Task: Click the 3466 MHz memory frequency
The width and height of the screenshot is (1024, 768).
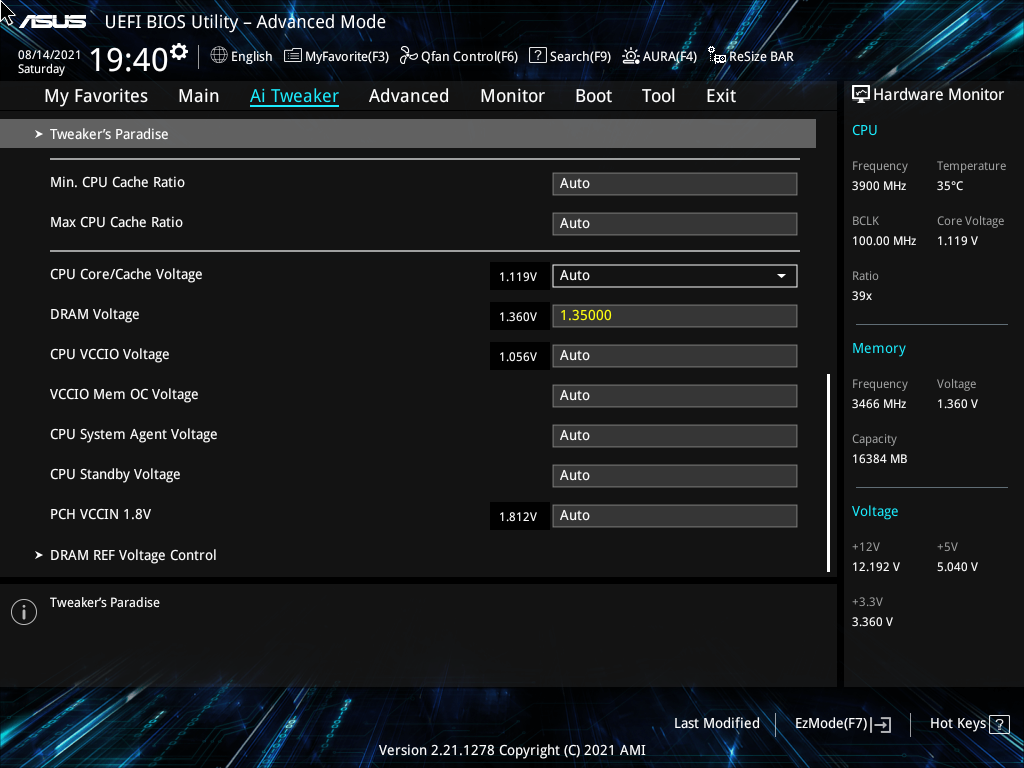Action: (x=879, y=404)
